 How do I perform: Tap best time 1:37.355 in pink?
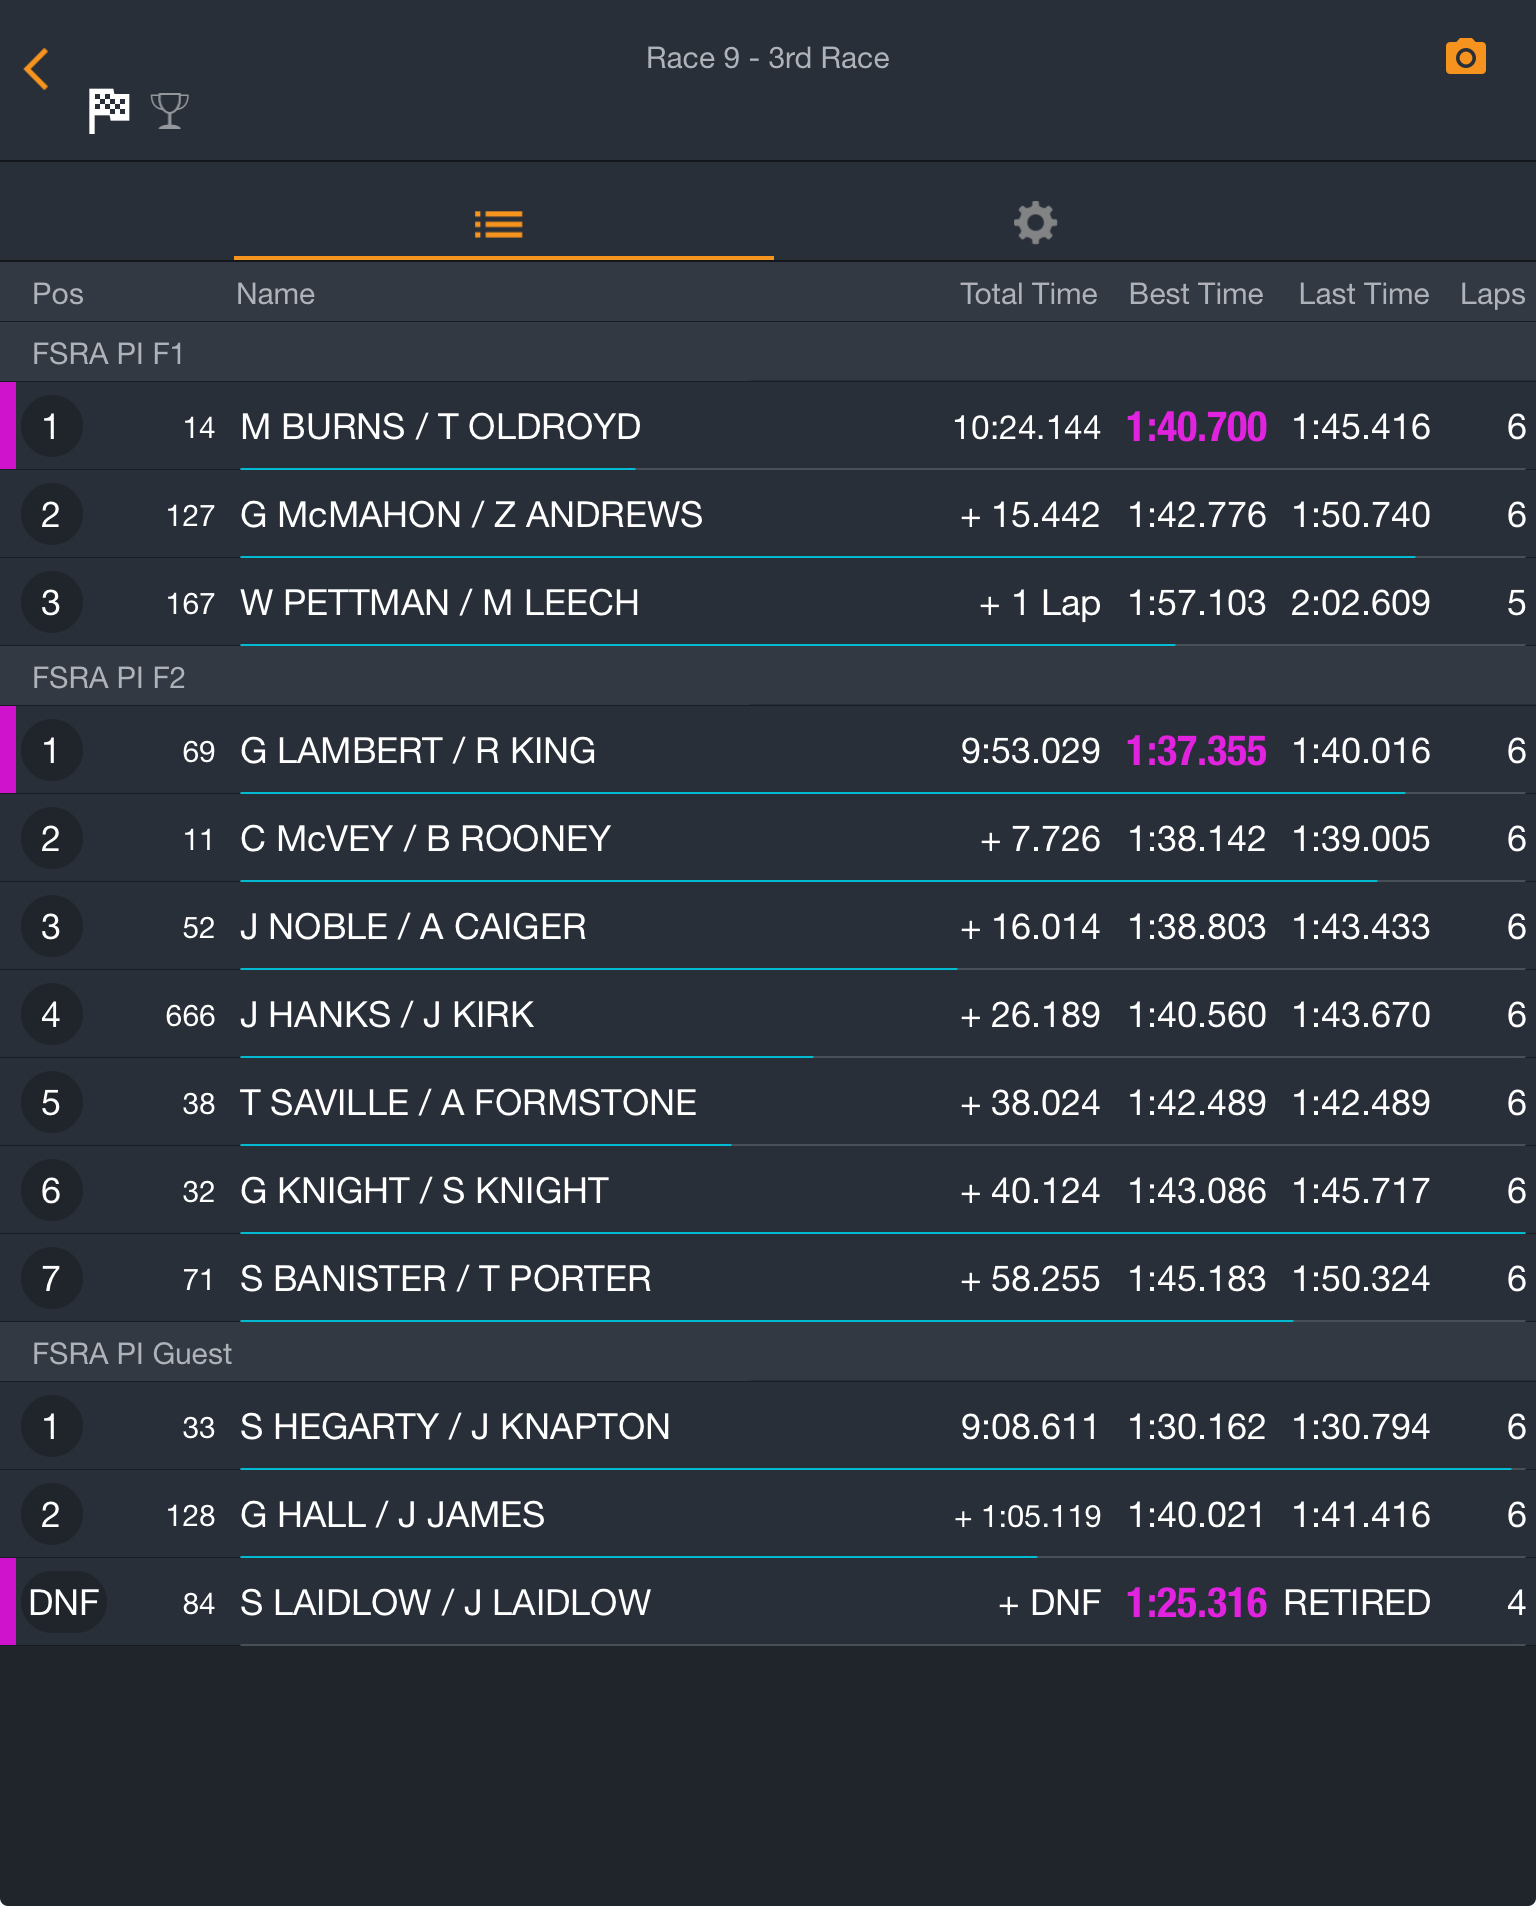[x=1196, y=751]
